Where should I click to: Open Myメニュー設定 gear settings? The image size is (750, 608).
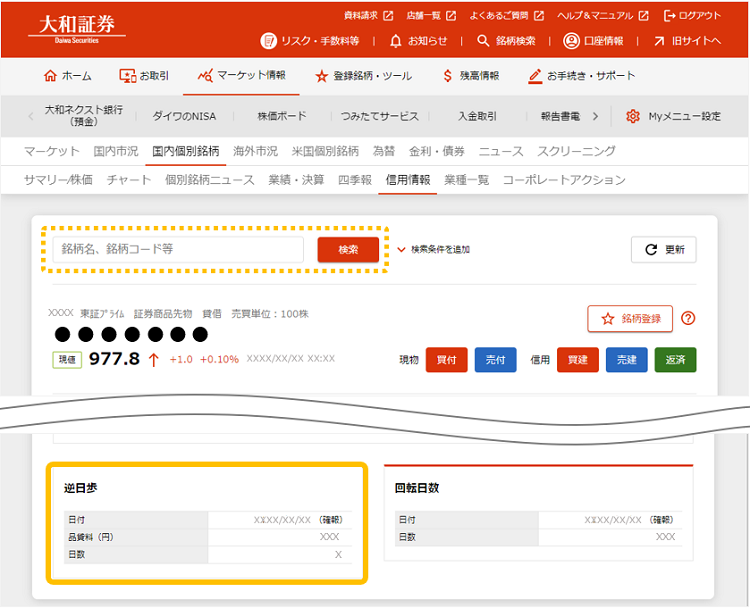pos(673,116)
